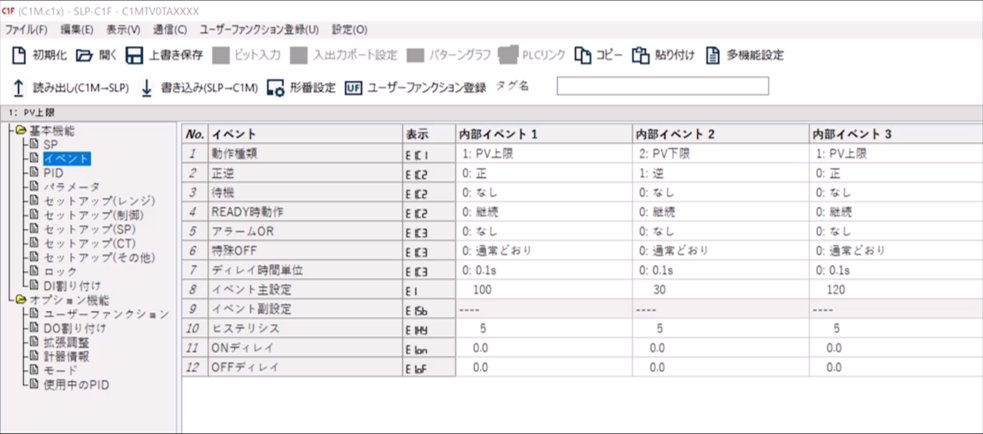Write to device via 書き込み(SLP→C1M)
The height and width of the screenshot is (434, 983).
[x=146, y=87]
